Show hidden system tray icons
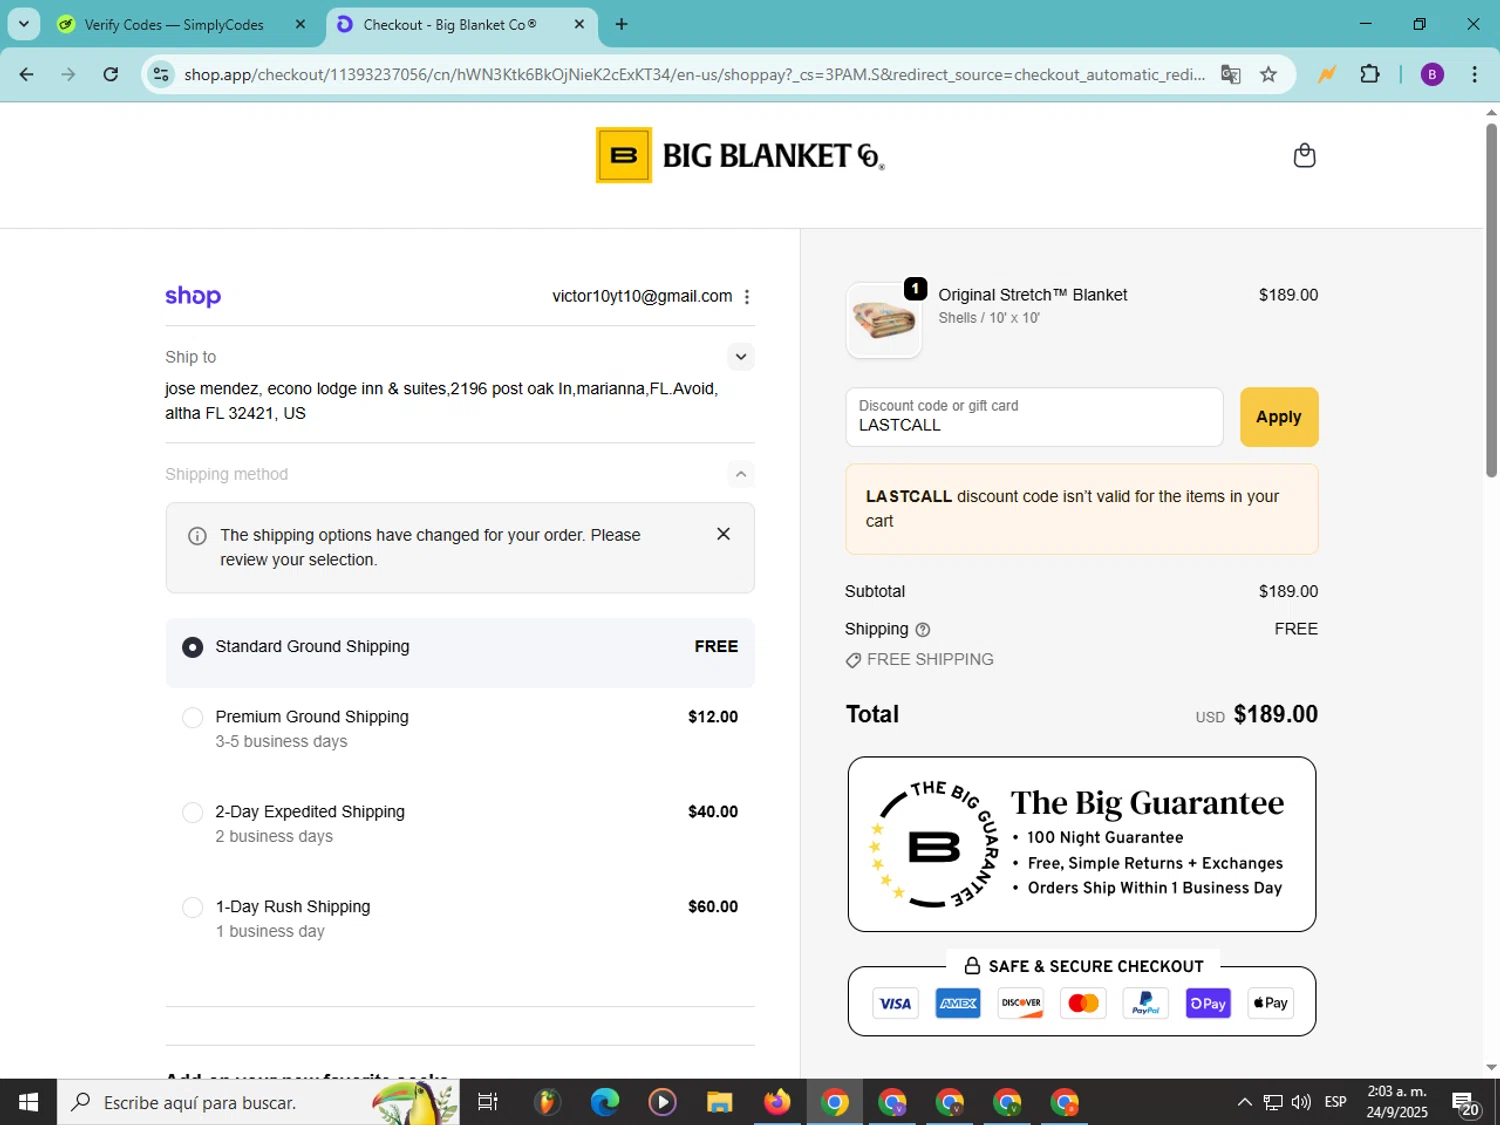The image size is (1500, 1125). coord(1244,1102)
